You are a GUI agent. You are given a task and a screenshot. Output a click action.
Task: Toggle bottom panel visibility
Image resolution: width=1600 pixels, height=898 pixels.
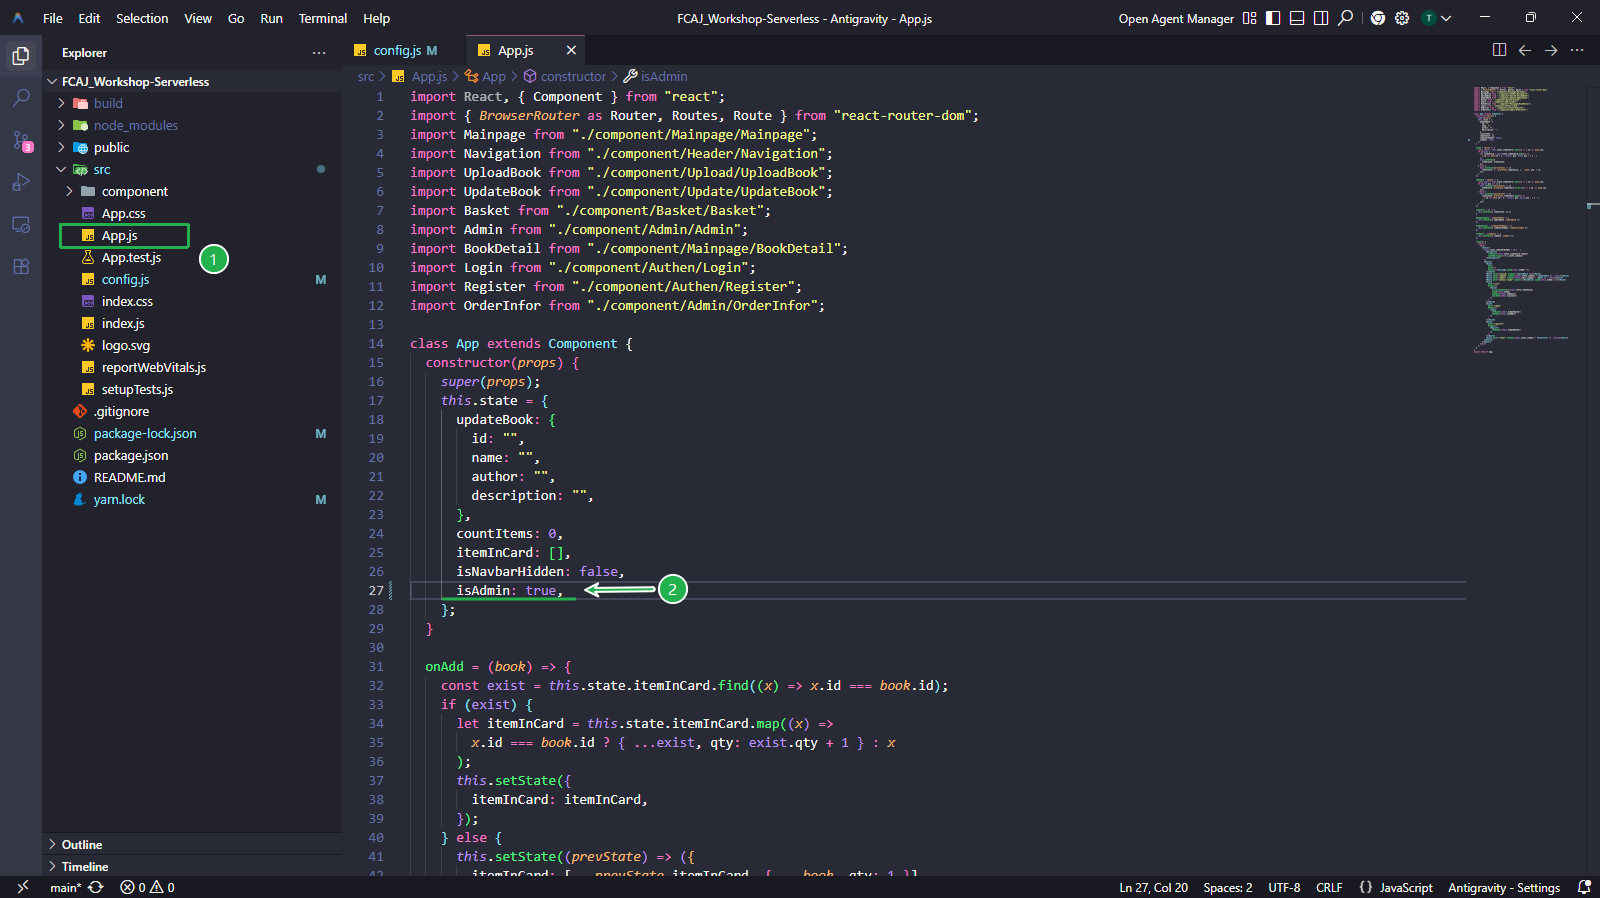pos(1297,18)
